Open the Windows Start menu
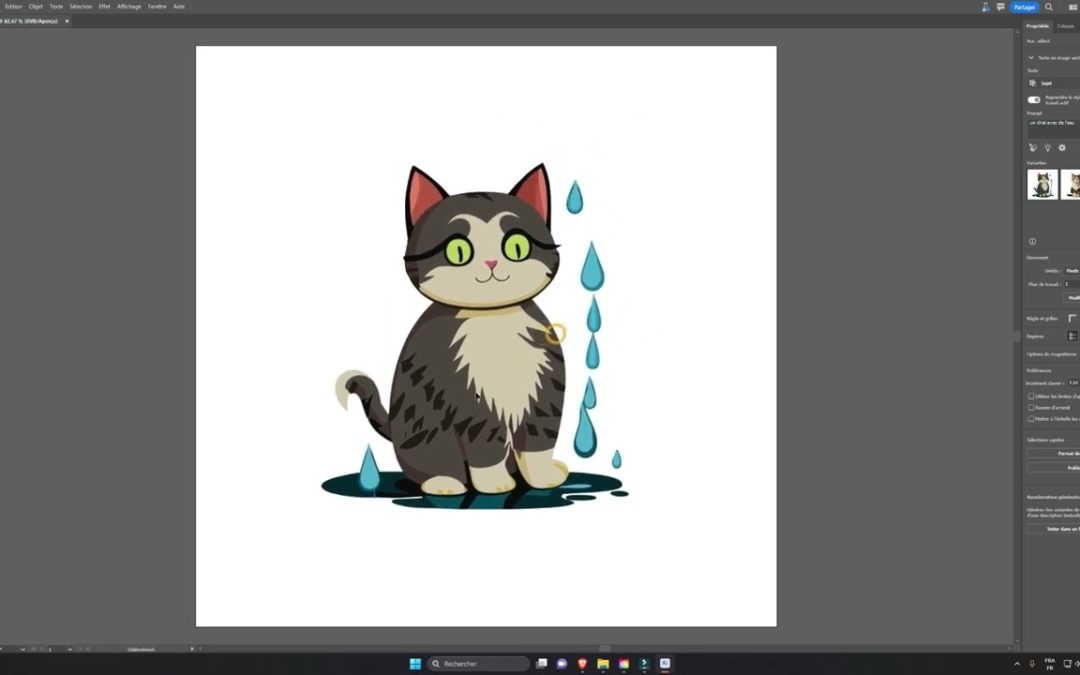 (415, 664)
